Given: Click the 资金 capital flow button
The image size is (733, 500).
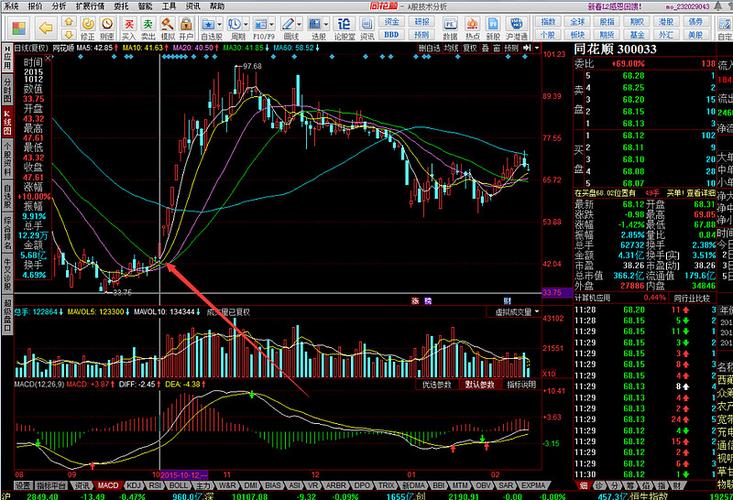Looking at the screenshot, I should tap(391, 21).
